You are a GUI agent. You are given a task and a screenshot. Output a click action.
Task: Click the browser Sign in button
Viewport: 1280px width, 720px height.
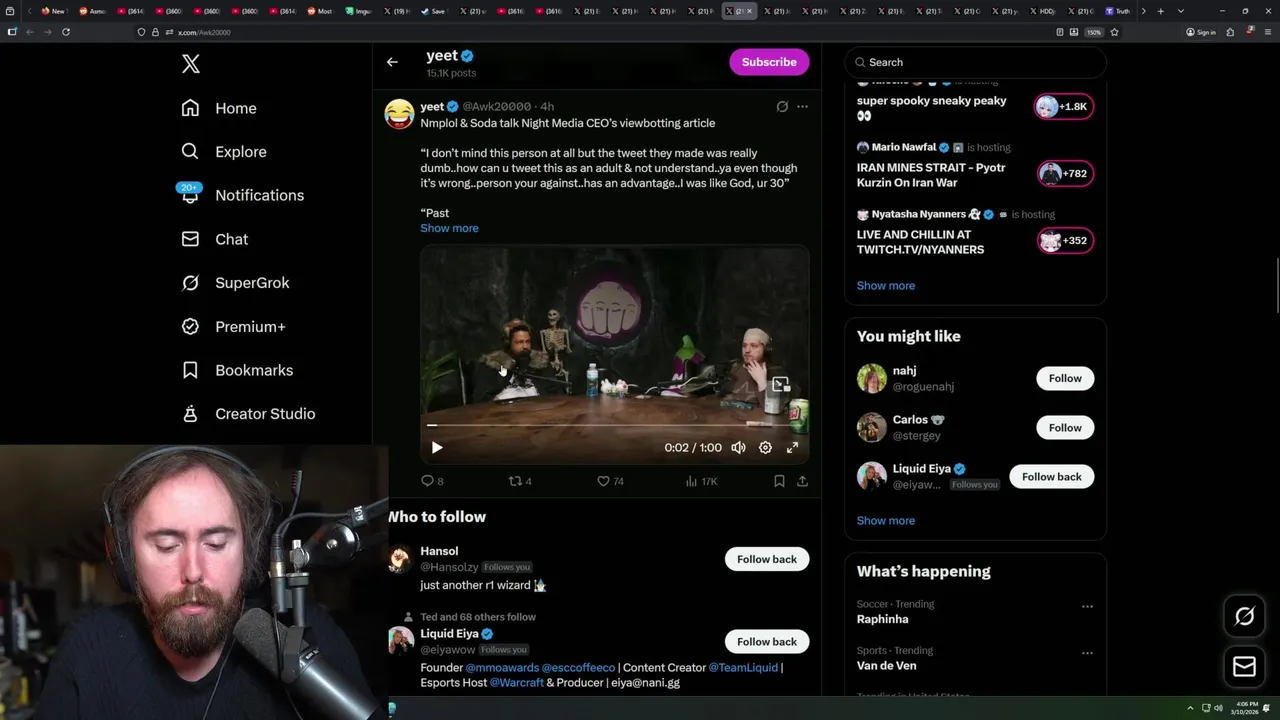[x=1201, y=32]
